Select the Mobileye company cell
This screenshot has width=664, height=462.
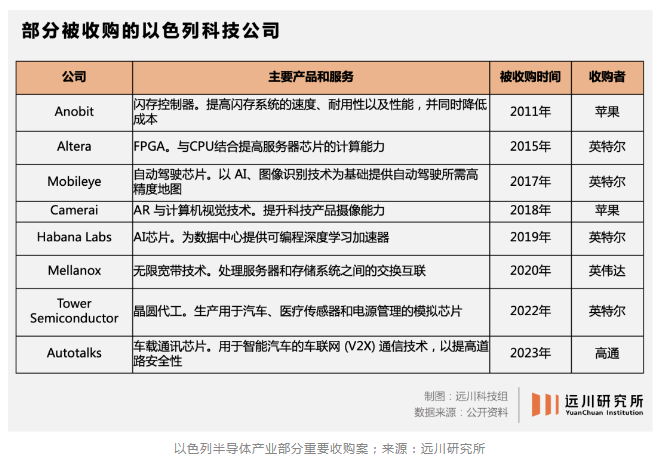point(74,182)
